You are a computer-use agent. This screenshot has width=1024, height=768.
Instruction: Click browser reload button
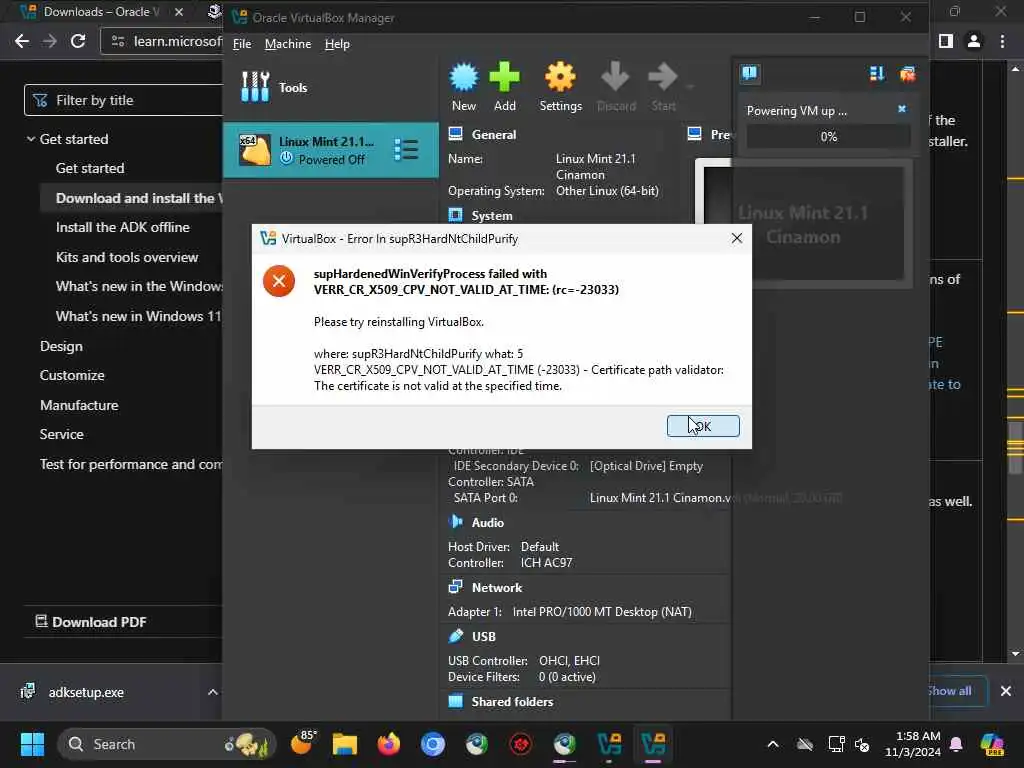tap(78, 41)
